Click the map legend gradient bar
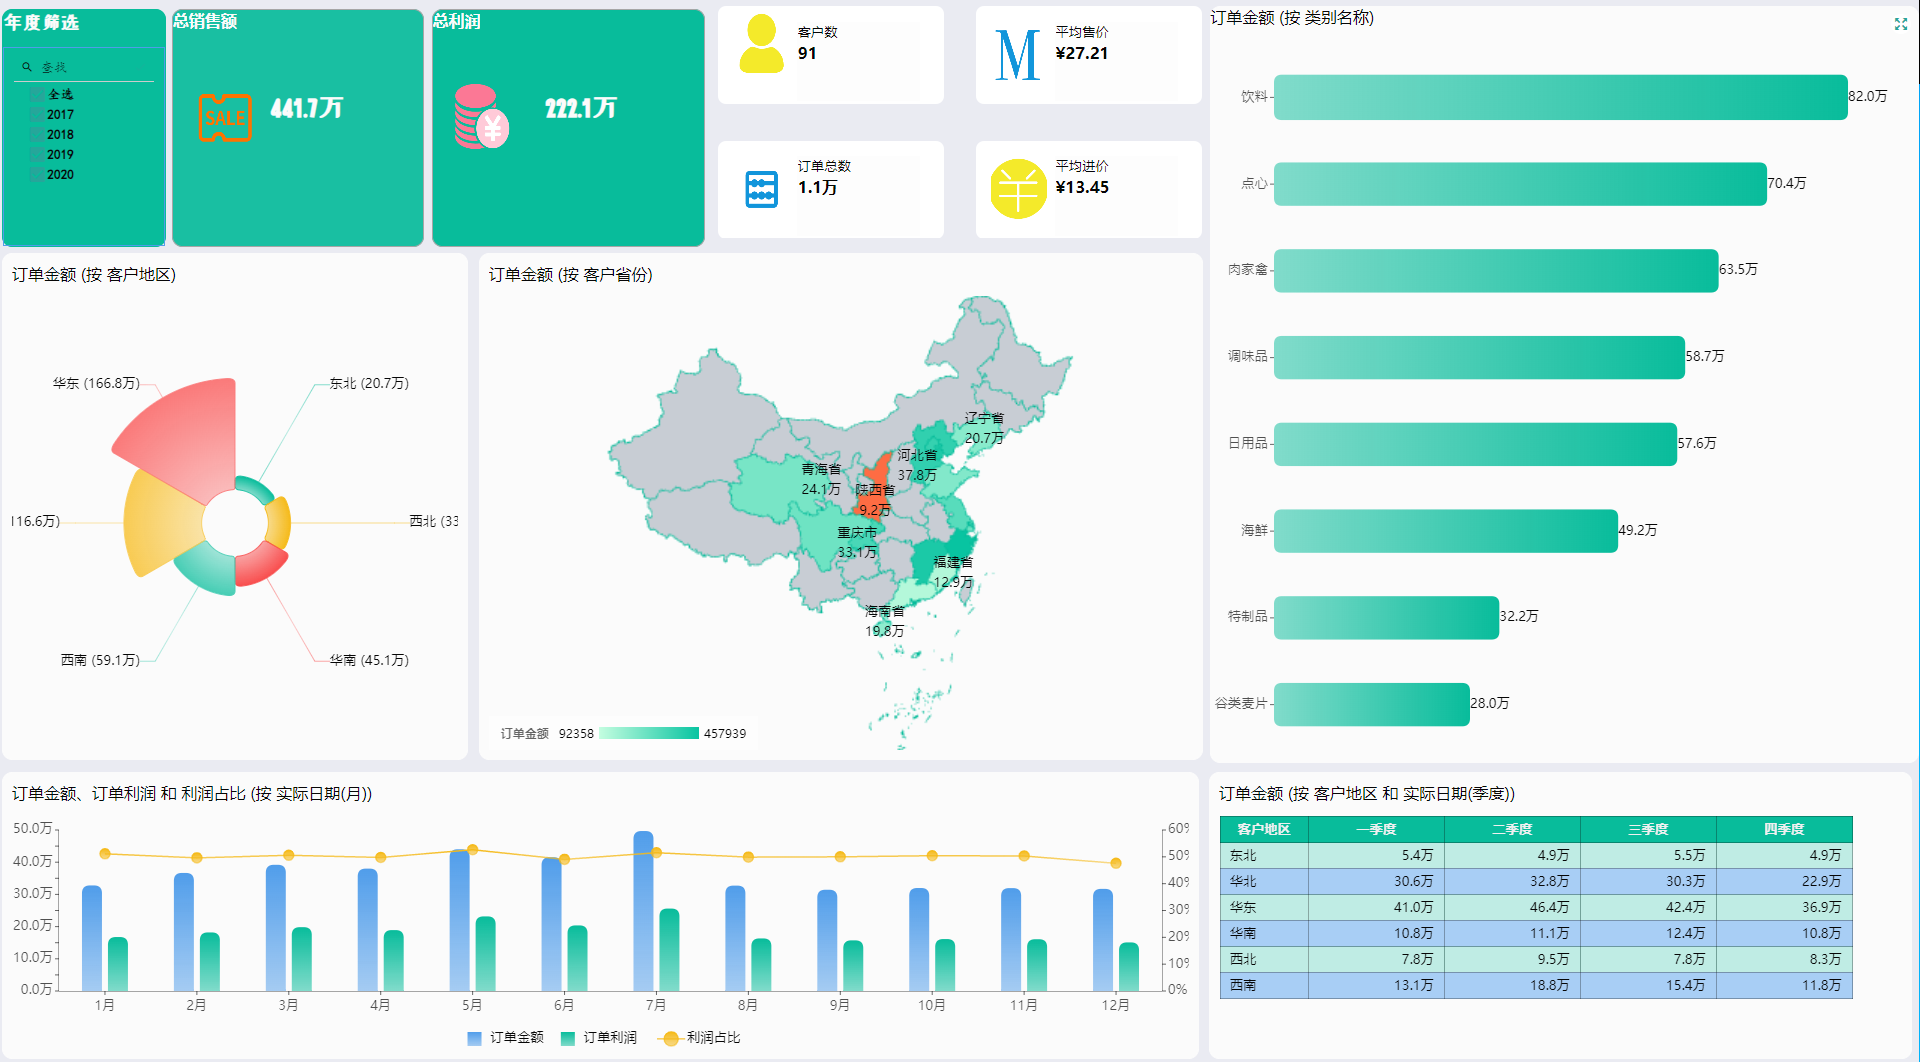1920x1062 pixels. coord(648,733)
